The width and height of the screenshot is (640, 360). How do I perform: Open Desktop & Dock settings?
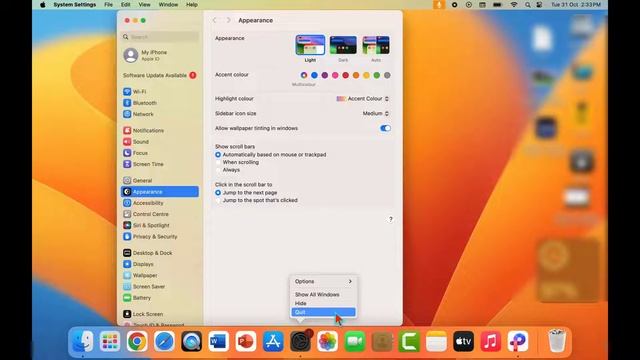[160, 253]
